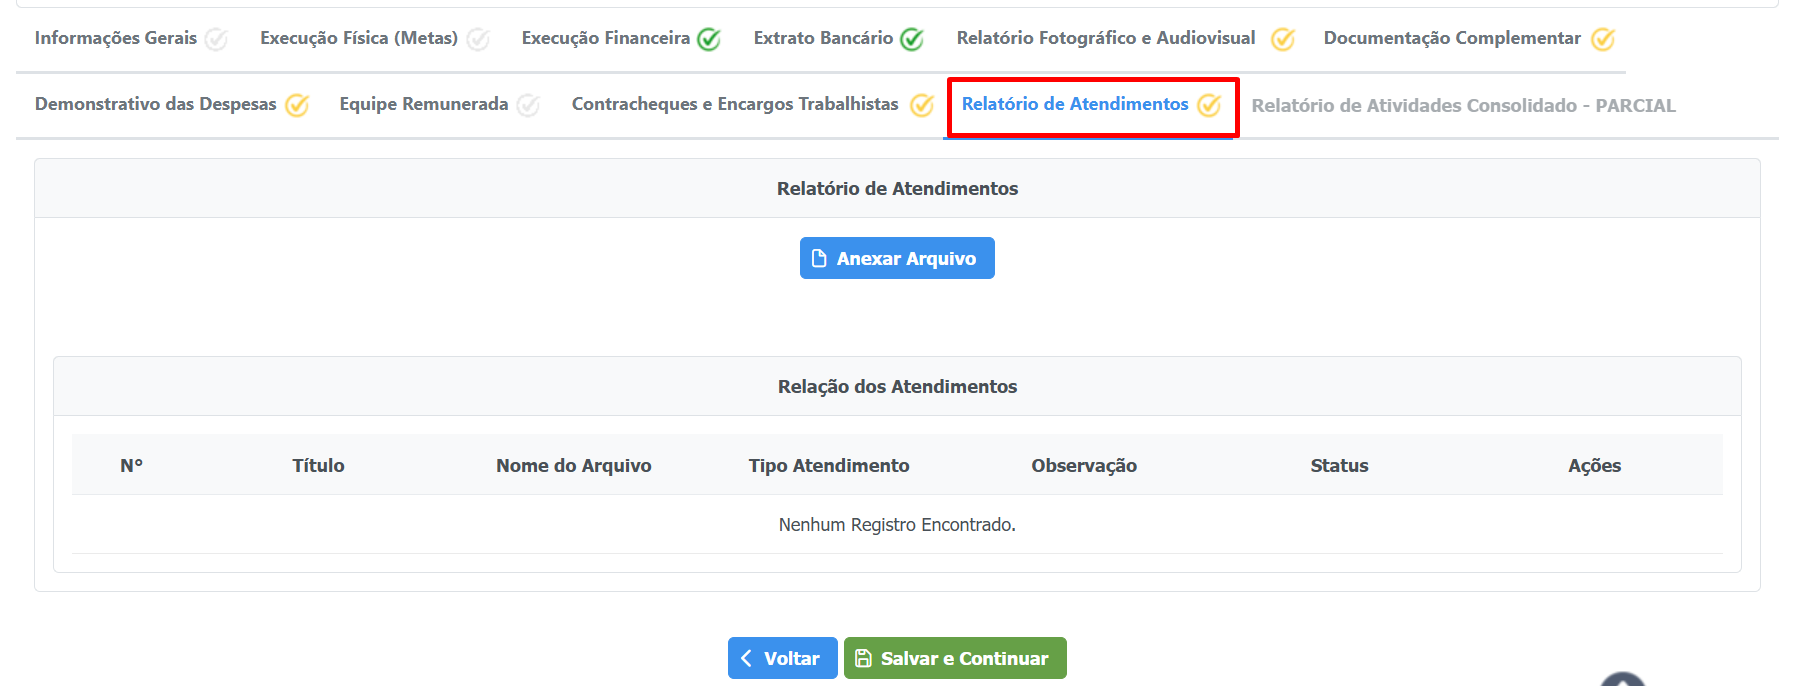Click yellow check icon beside Documentação Complementar

1603,39
